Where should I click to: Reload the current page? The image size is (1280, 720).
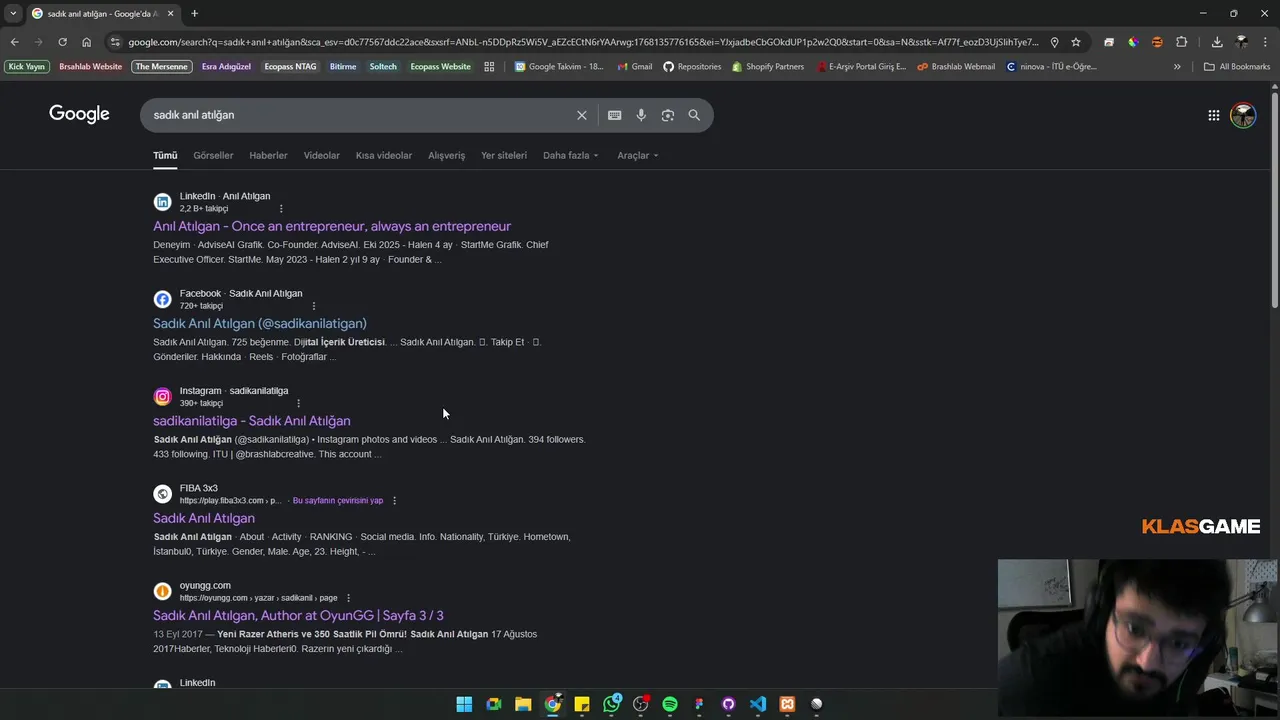(x=62, y=42)
